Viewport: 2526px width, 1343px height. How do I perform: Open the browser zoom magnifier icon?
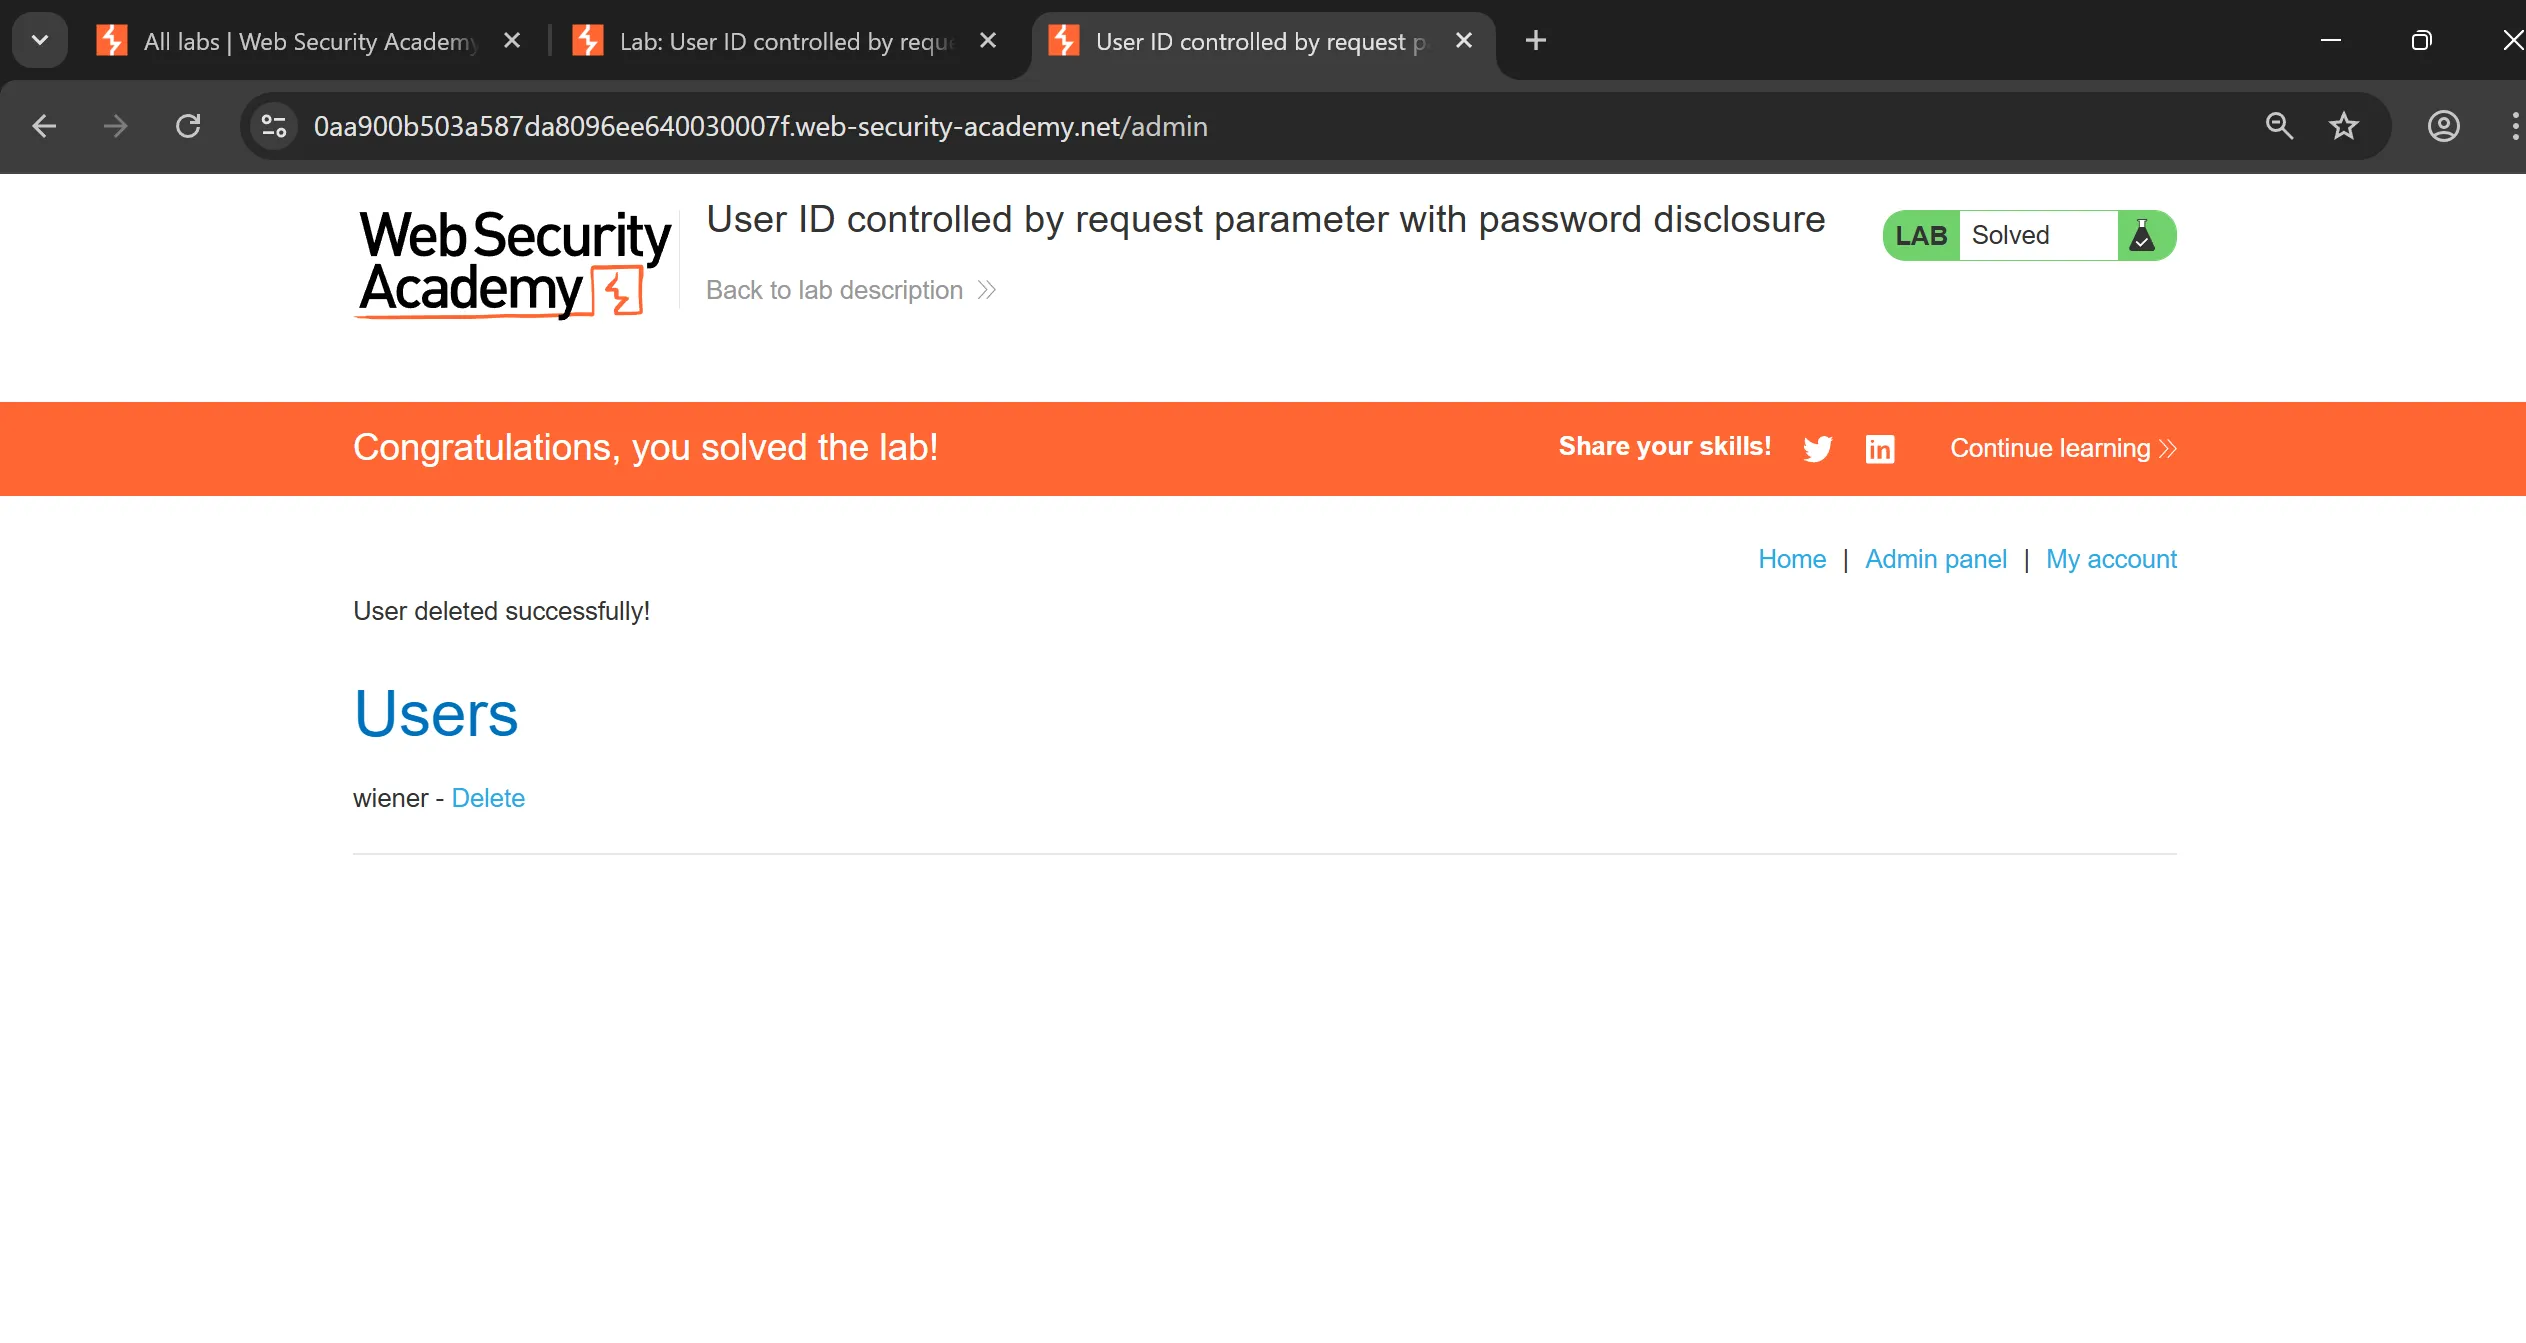coord(2279,126)
